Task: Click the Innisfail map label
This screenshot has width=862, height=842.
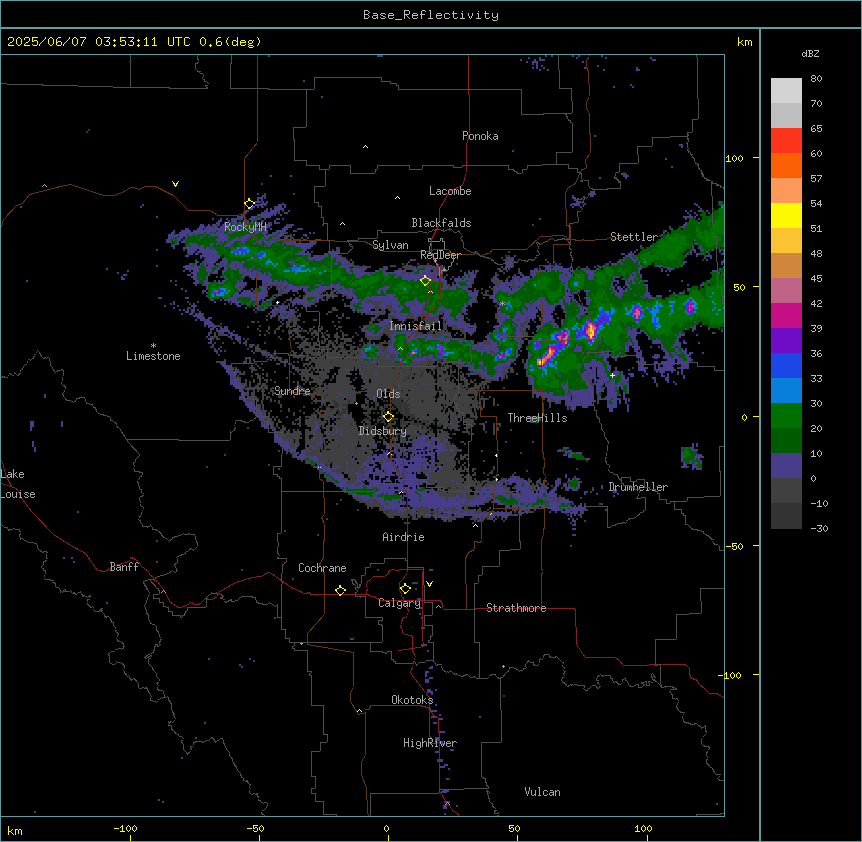Action: 415,326
